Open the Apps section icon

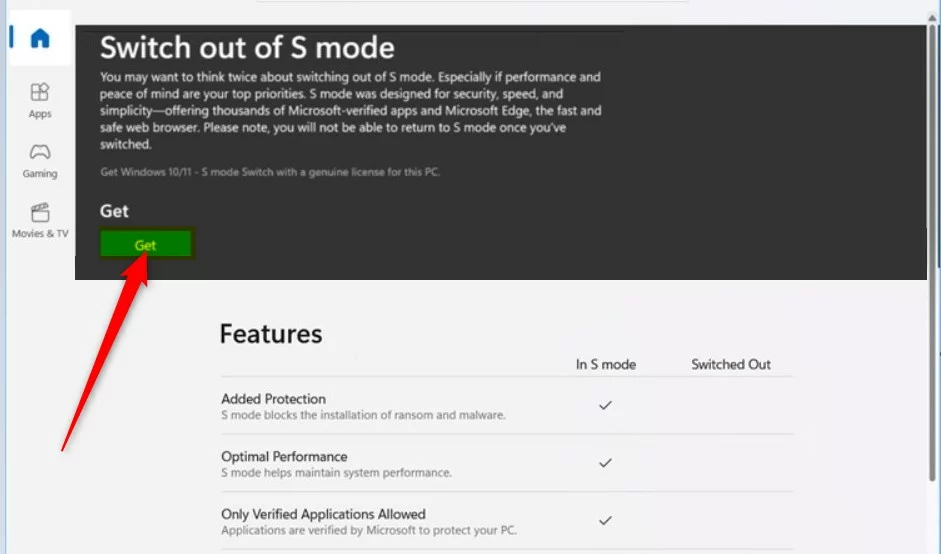point(39,93)
